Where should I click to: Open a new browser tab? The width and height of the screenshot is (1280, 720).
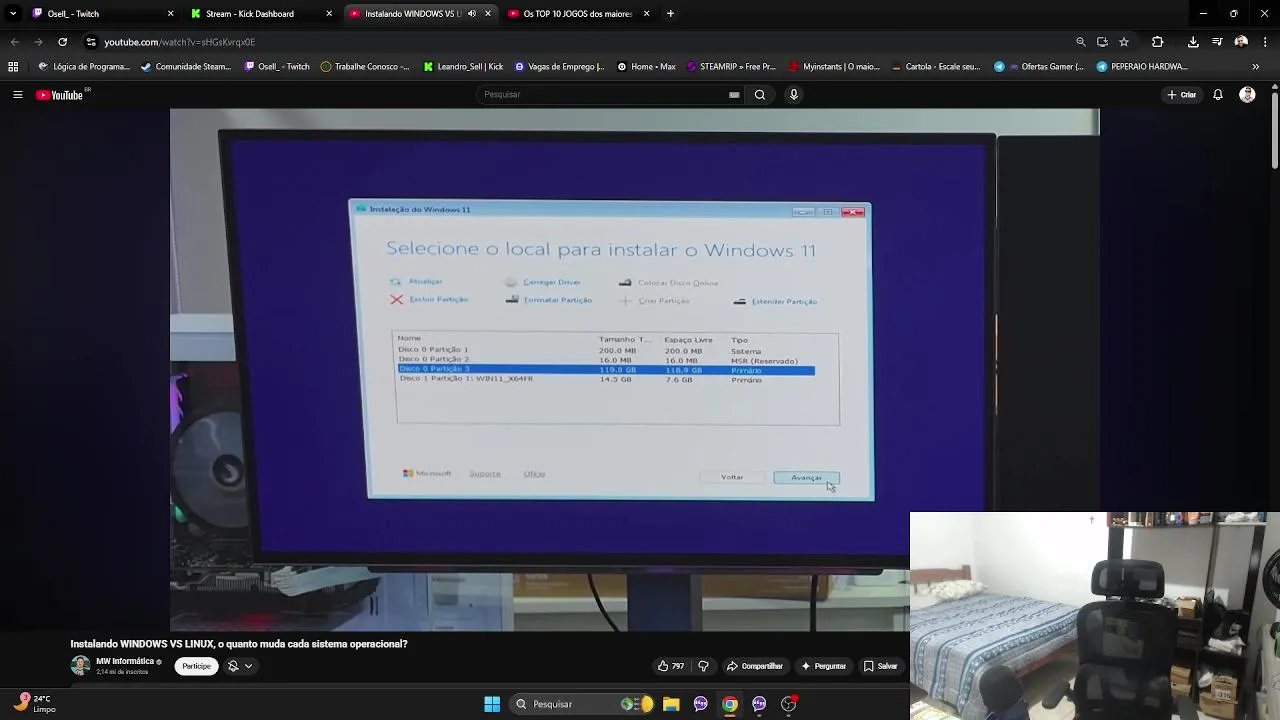point(670,14)
